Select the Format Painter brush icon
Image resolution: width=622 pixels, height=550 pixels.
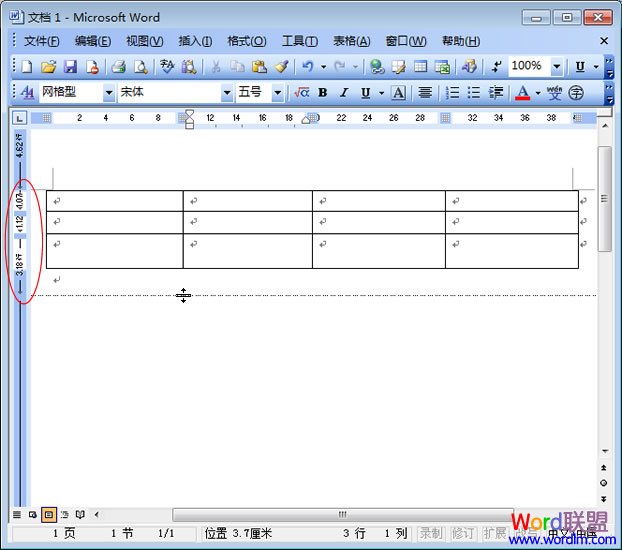coord(281,67)
